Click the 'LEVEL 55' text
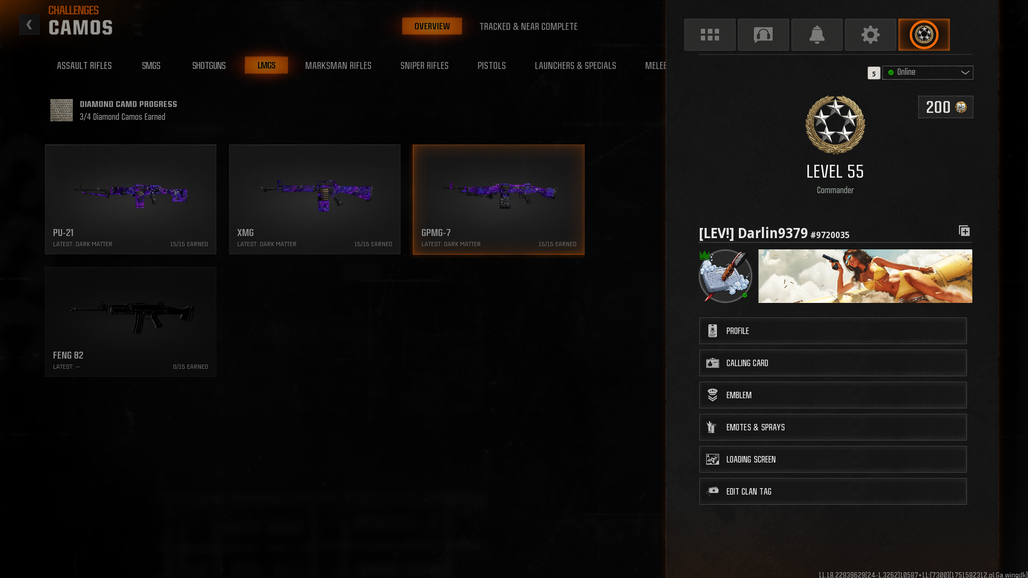Viewport: 1028px width, 578px height. point(835,172)
